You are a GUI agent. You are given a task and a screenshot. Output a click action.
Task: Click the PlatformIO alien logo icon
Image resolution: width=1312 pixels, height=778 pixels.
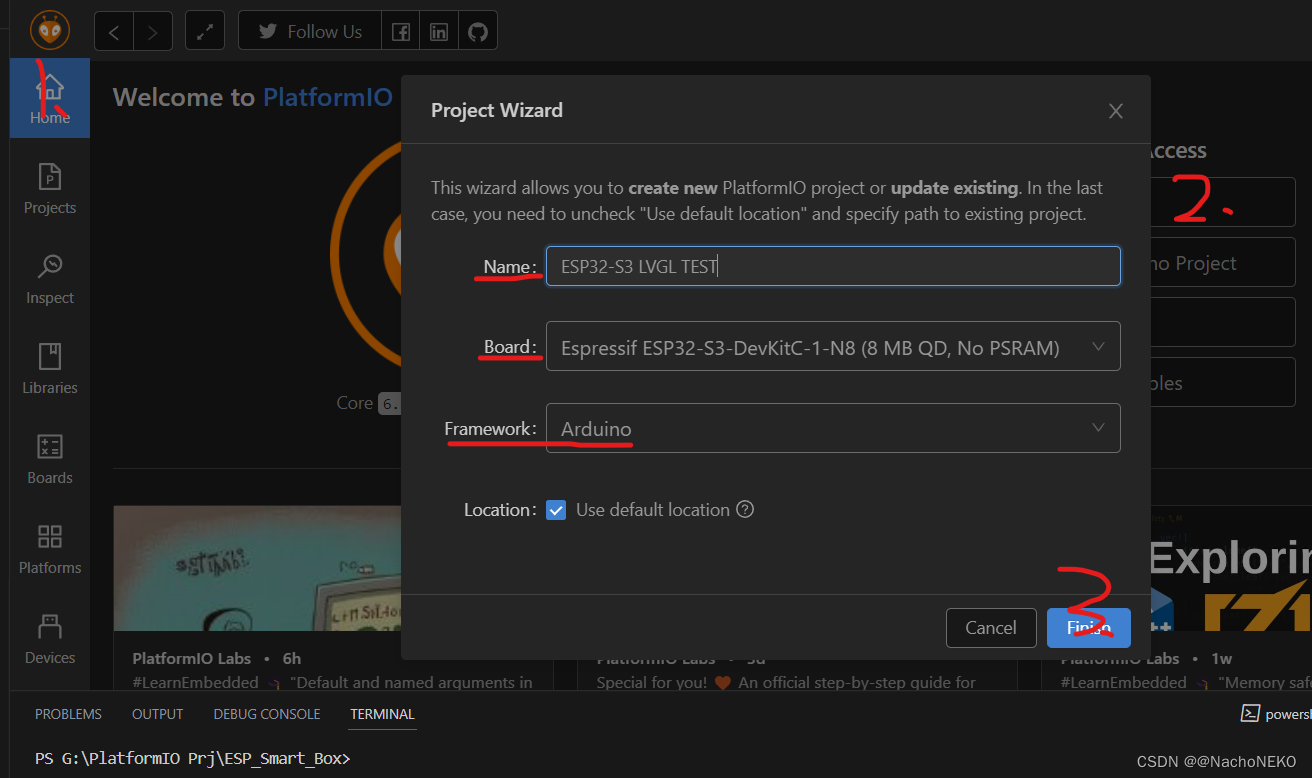point(49,31)
